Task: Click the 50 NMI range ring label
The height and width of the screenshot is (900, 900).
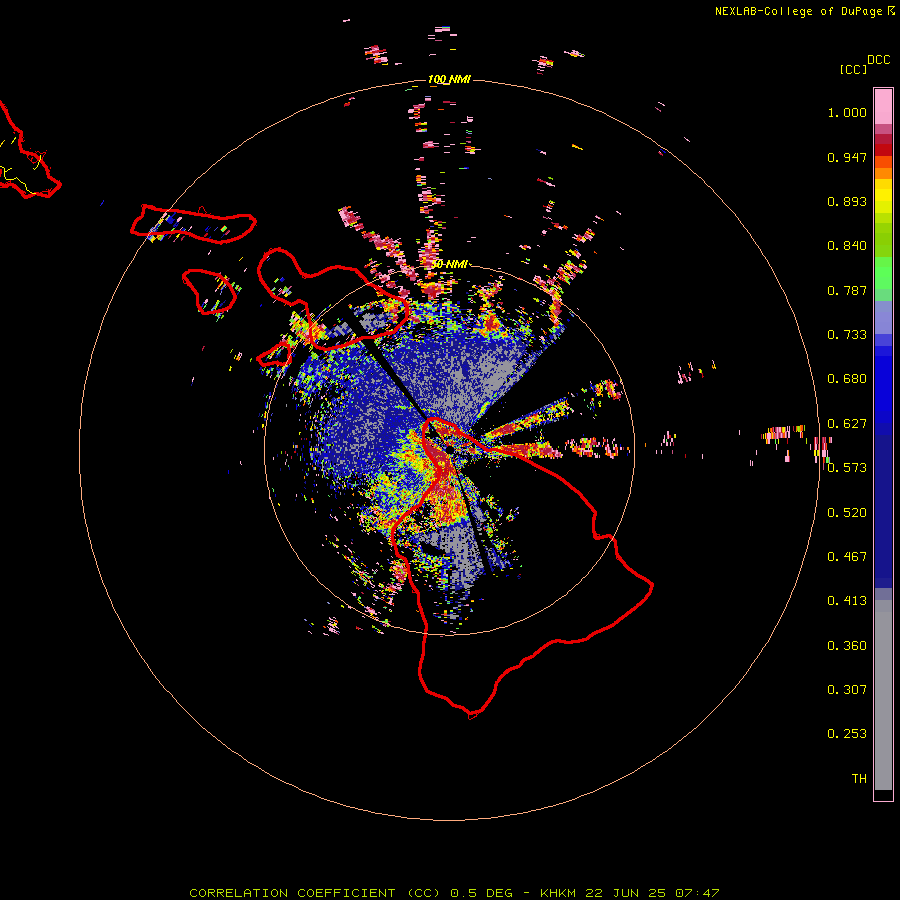Action: pos(449,264)
